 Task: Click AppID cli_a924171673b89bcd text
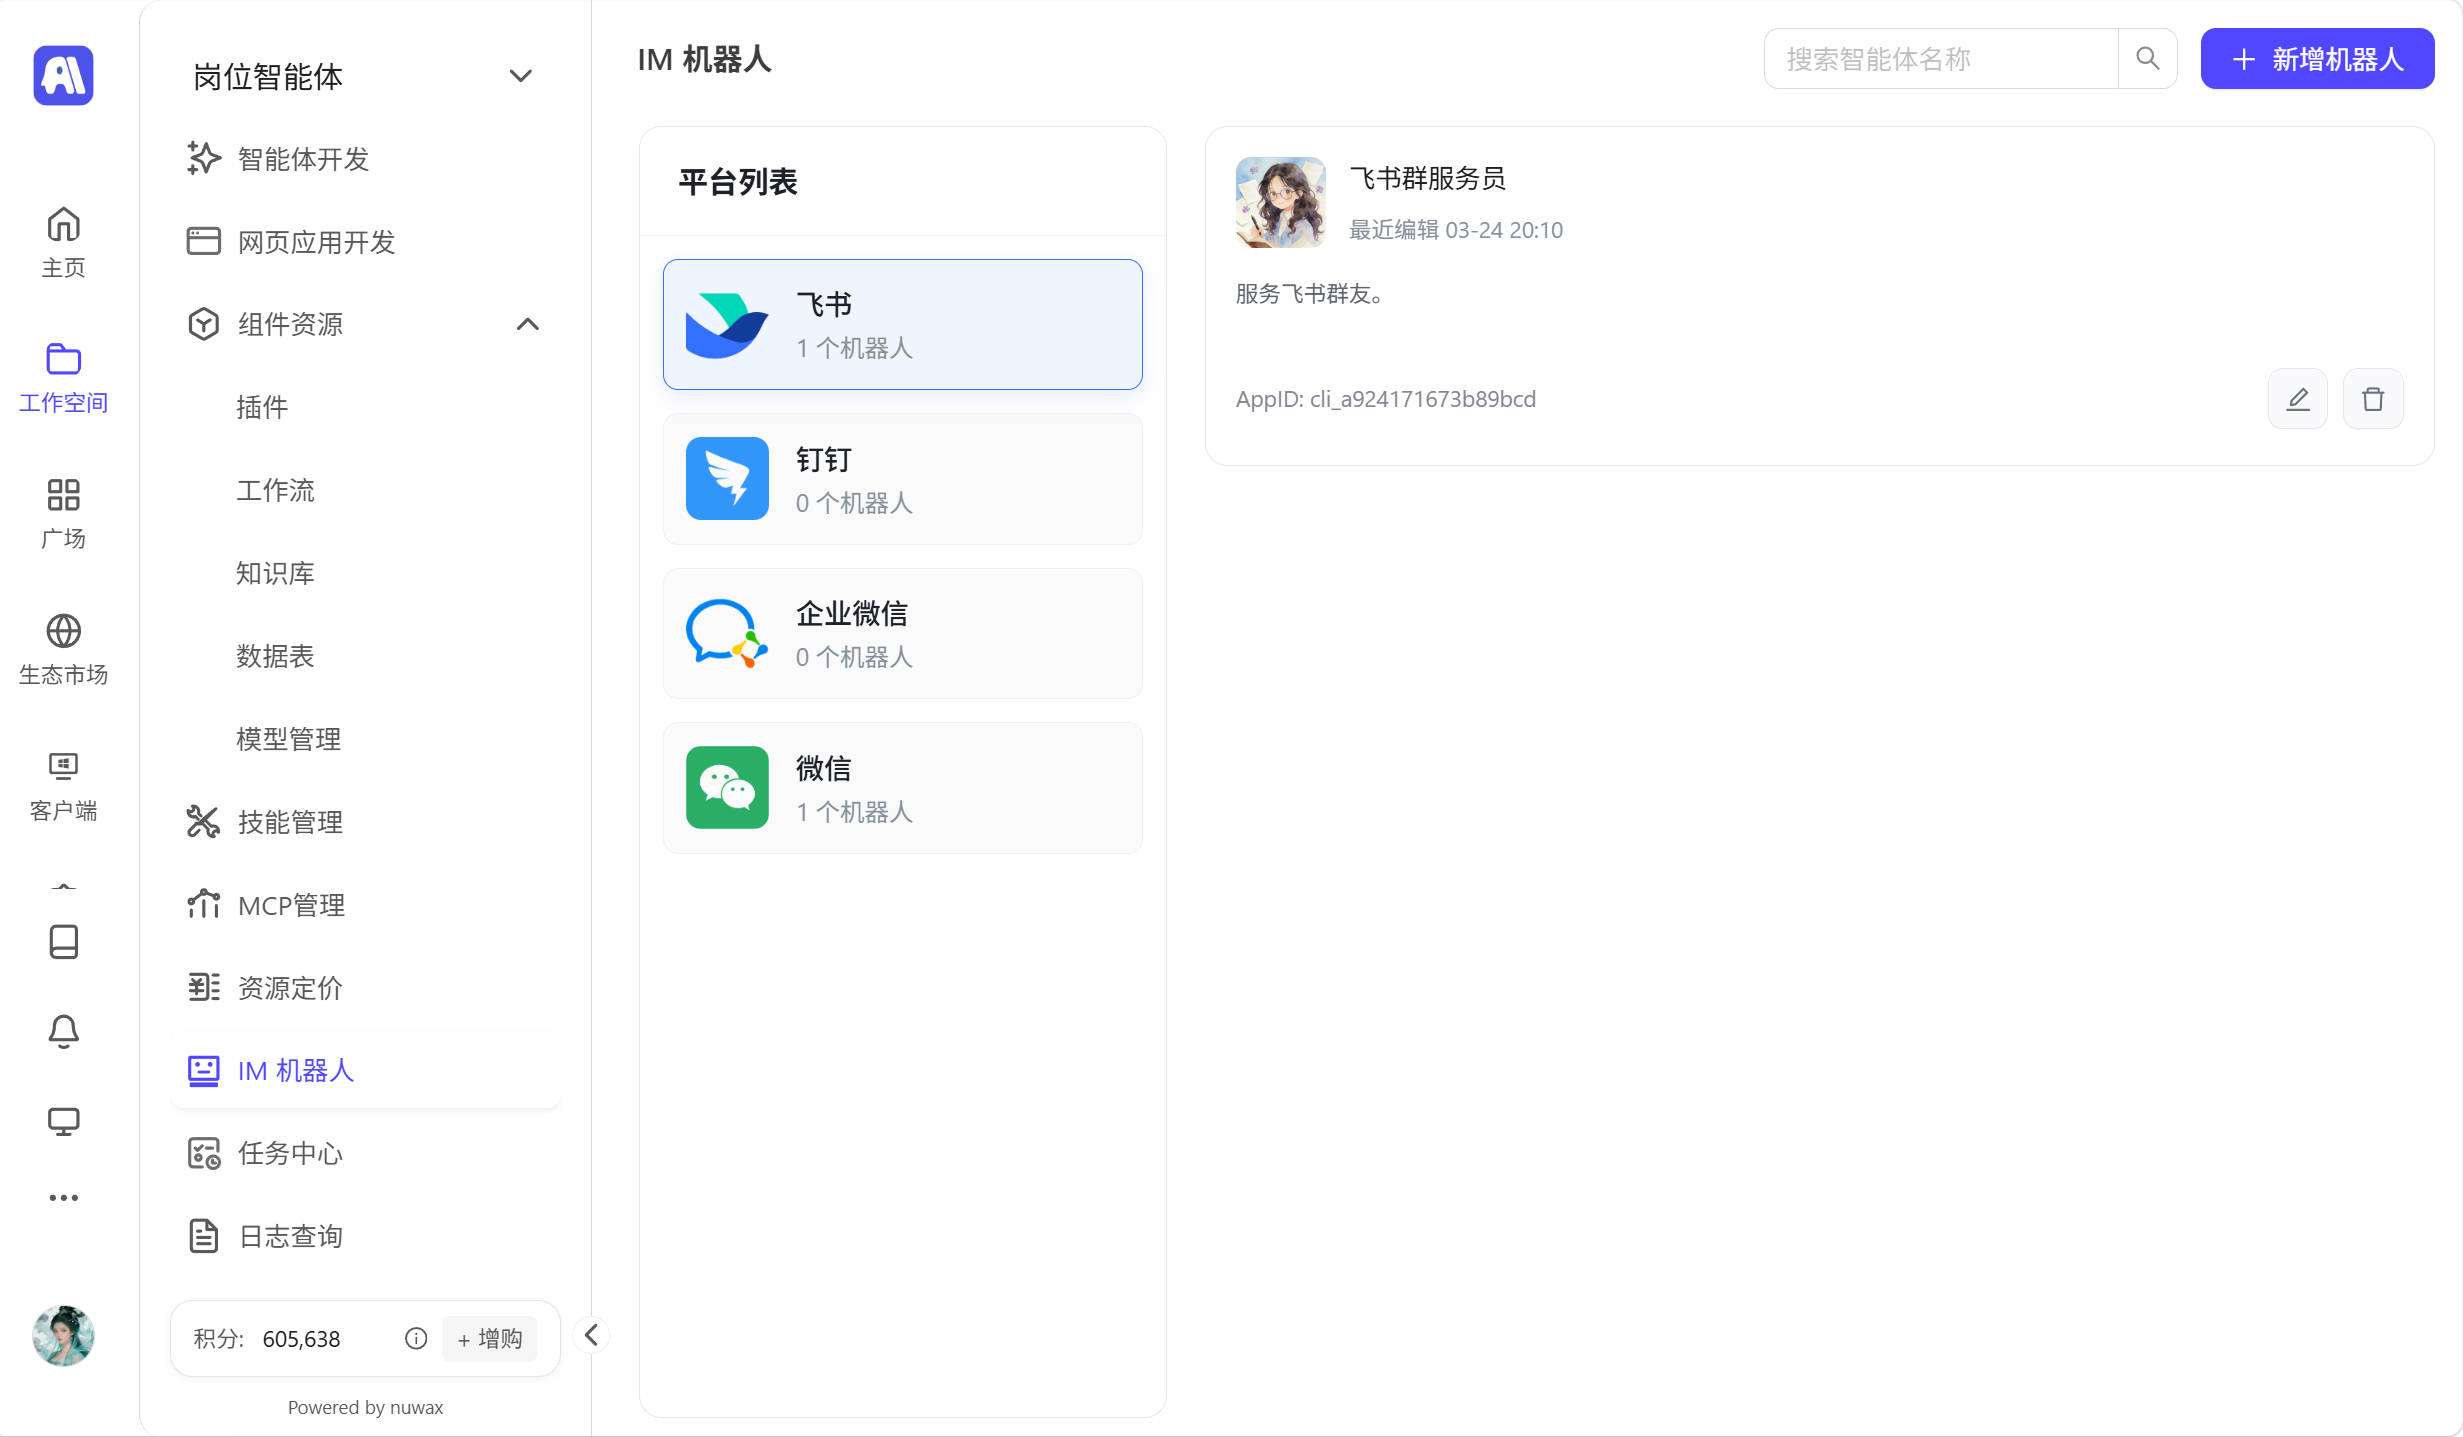[1386, 399]
